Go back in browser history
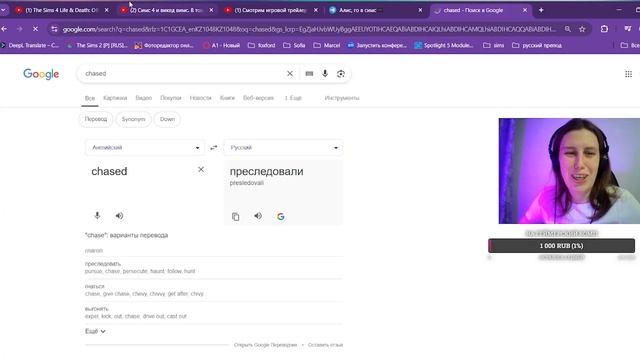Image resolution: width=640 pixels, height=360 pixels. tap(4, 29)
